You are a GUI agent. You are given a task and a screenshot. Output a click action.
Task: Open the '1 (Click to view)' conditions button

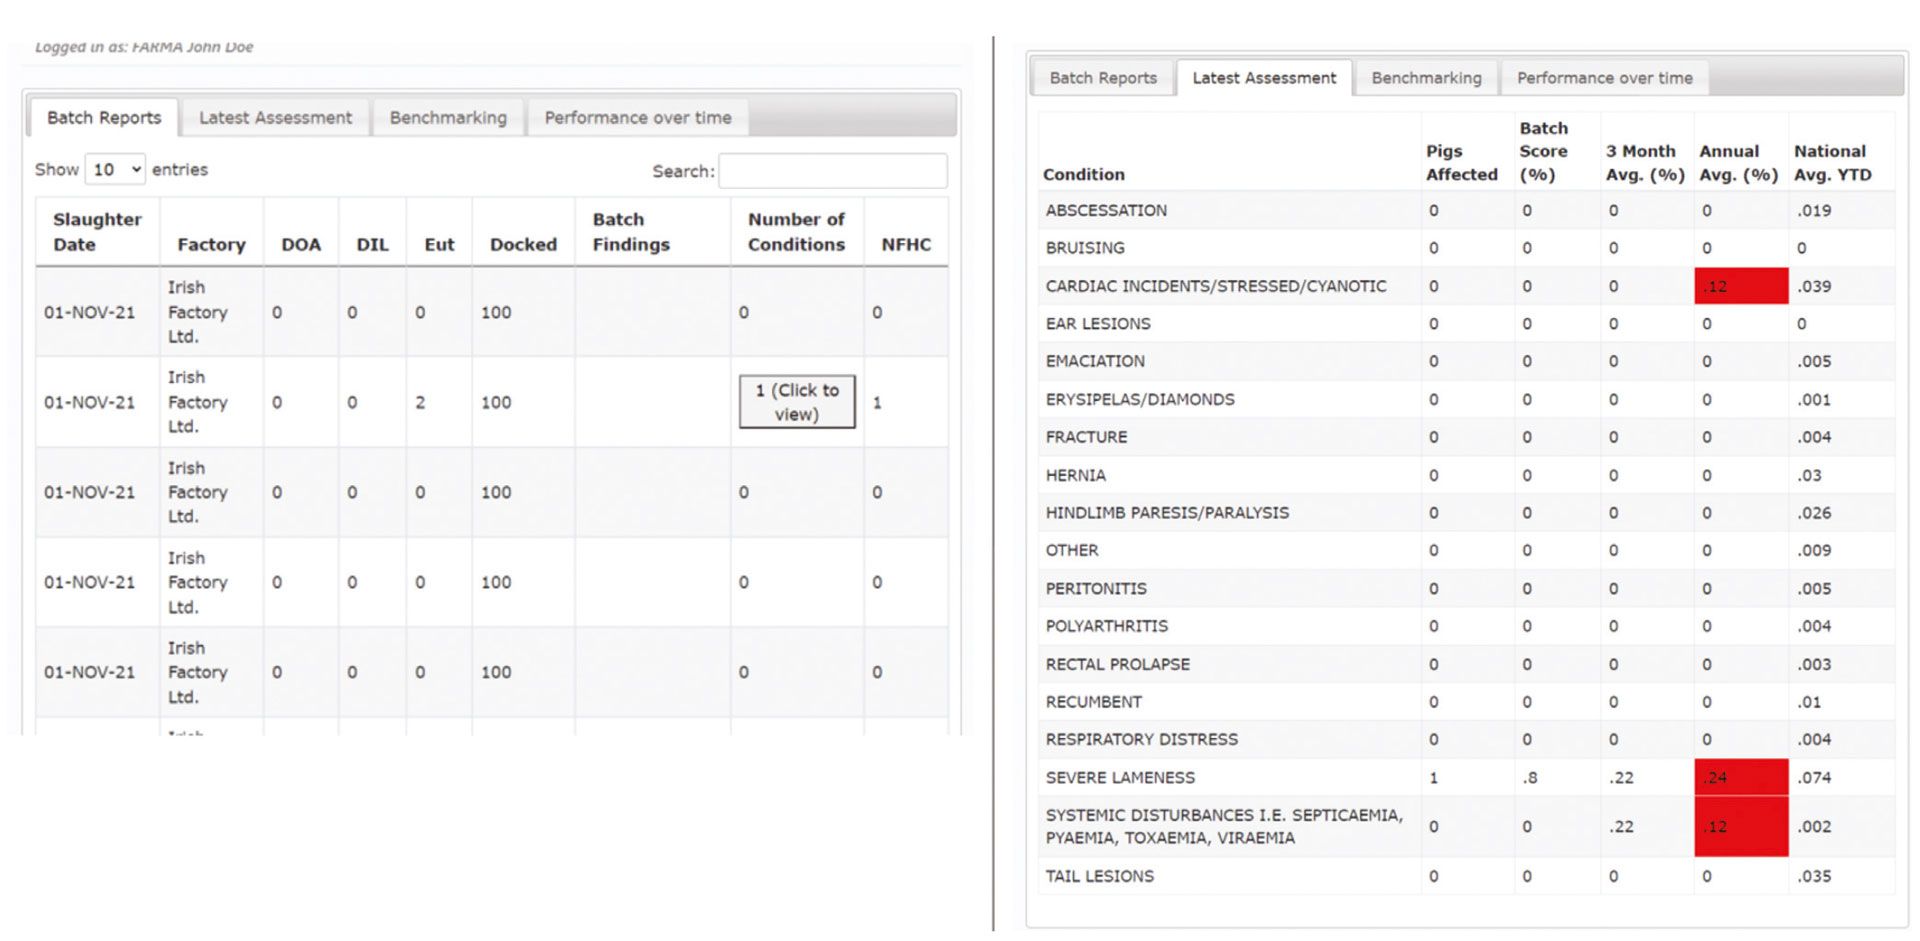tap(797, 402)
